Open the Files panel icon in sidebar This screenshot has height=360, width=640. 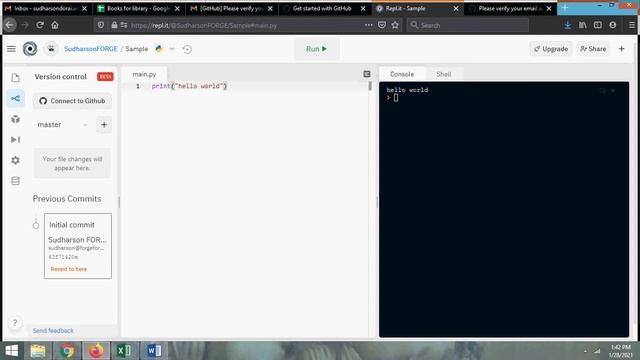(x=16, y=78)
